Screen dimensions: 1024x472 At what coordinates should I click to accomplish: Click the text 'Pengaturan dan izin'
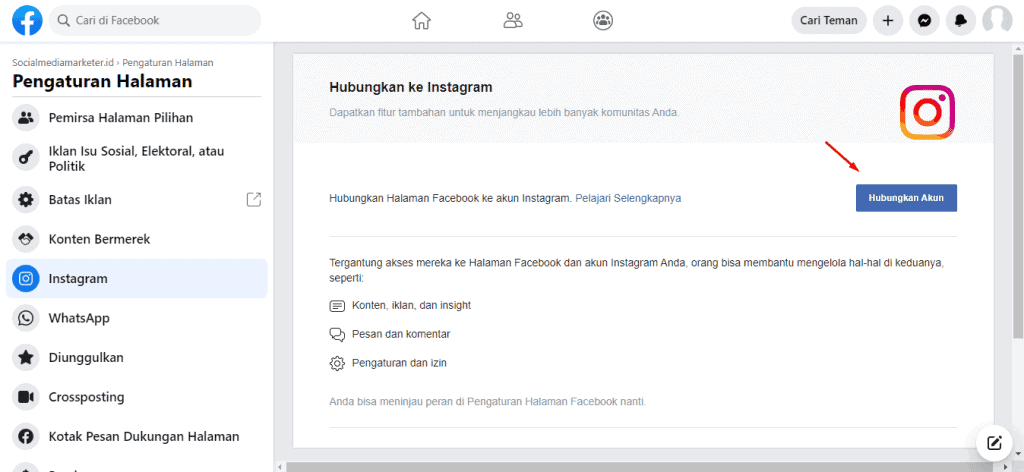[400, 362]
